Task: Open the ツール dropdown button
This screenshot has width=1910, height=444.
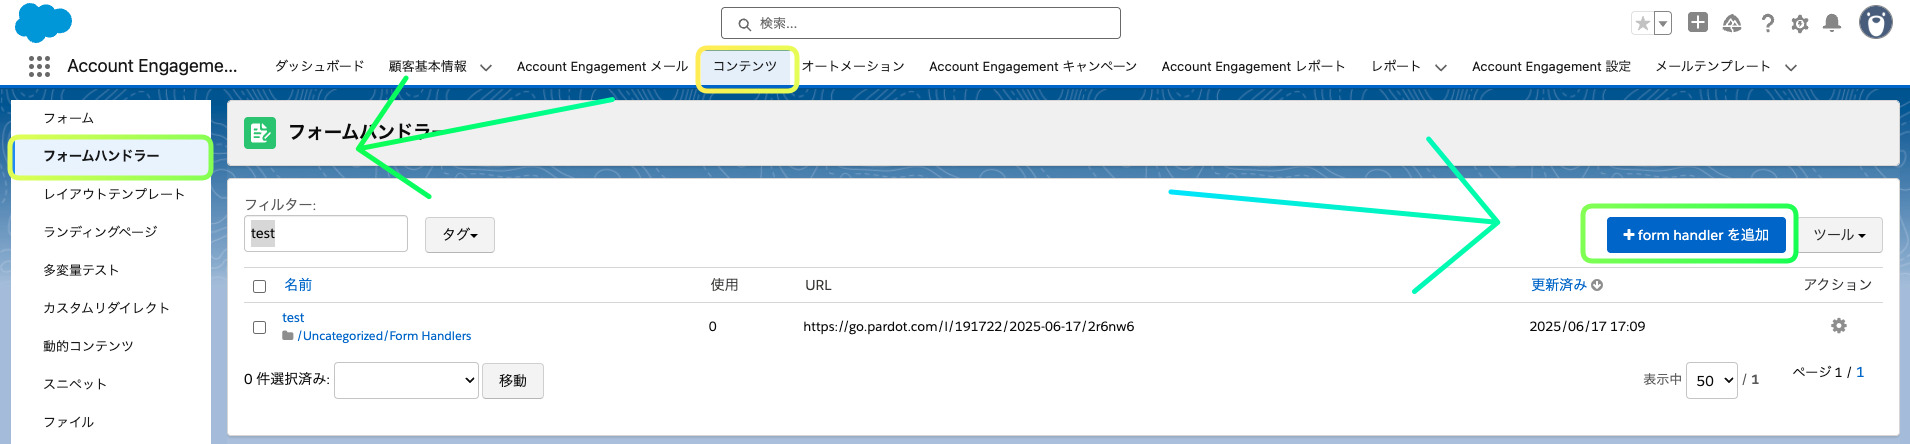Action: click(1840, 235)
